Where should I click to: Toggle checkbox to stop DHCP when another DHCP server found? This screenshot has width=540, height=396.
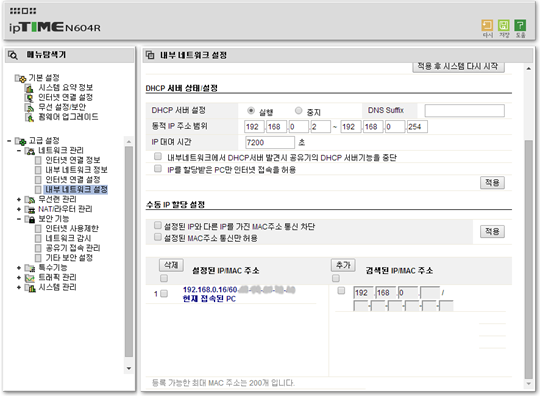point(158,157)
